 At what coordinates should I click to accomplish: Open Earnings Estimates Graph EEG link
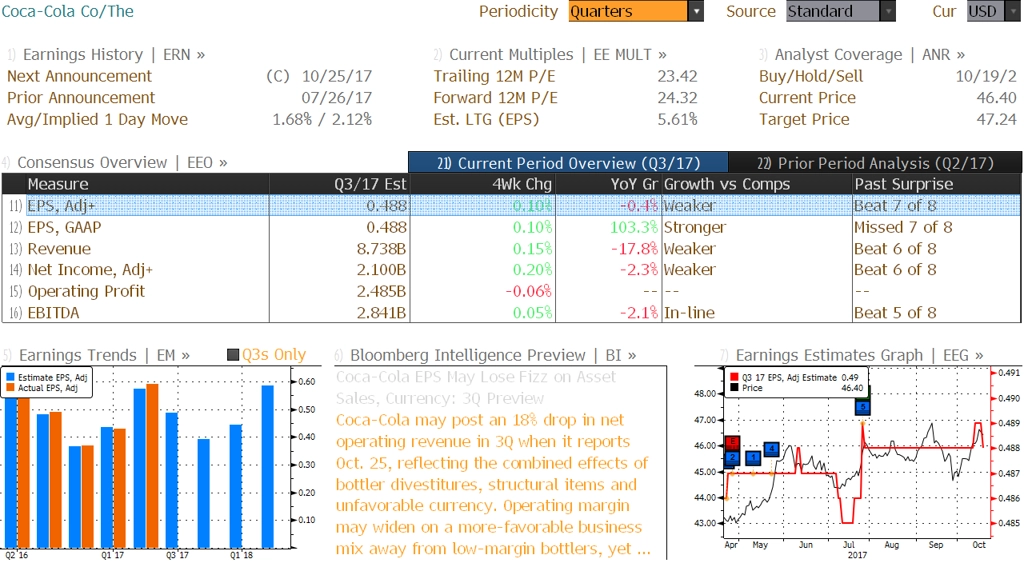[x=859, y=355]
